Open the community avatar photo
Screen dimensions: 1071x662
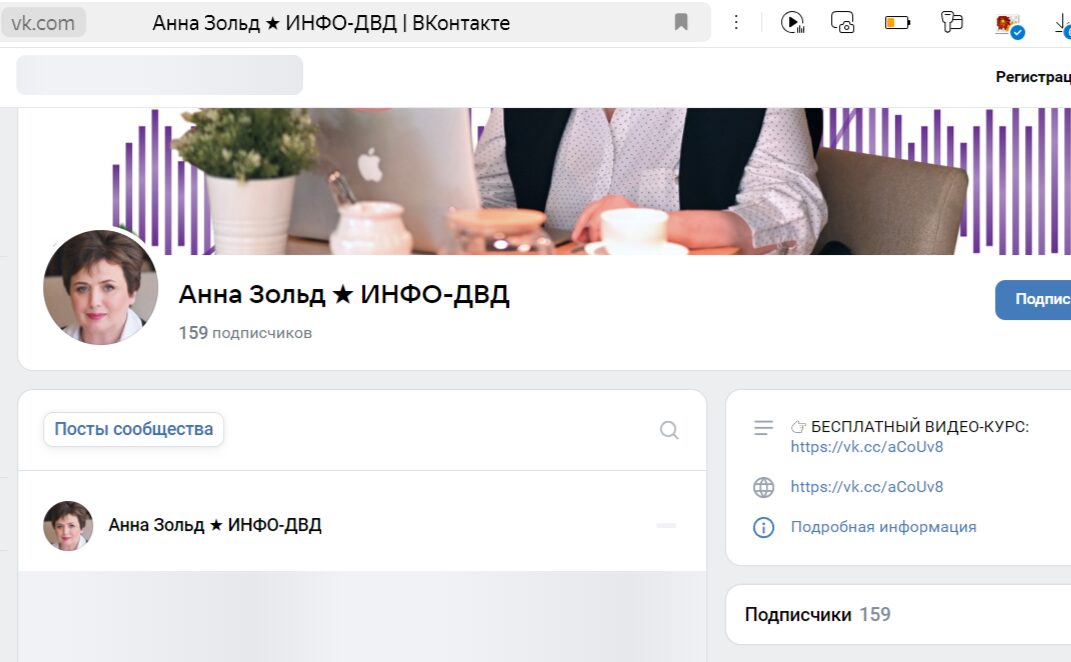[100, 287]
